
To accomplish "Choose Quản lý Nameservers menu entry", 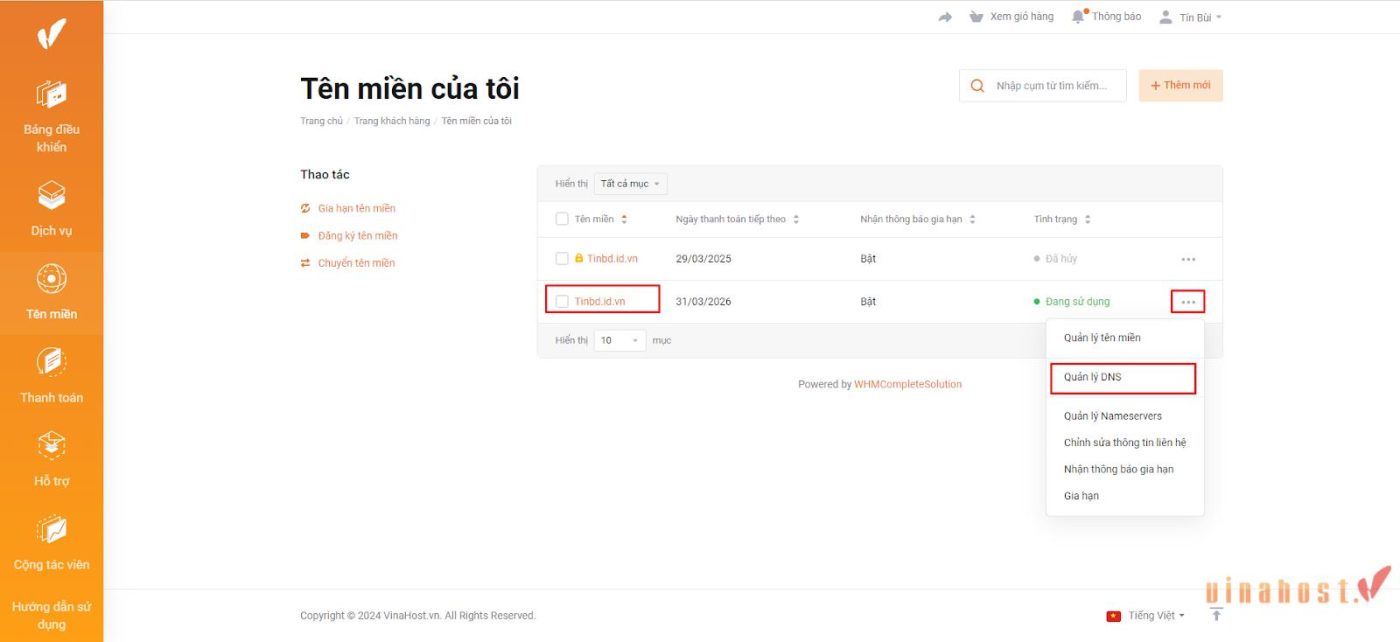I will click(x=1113, y=416).
